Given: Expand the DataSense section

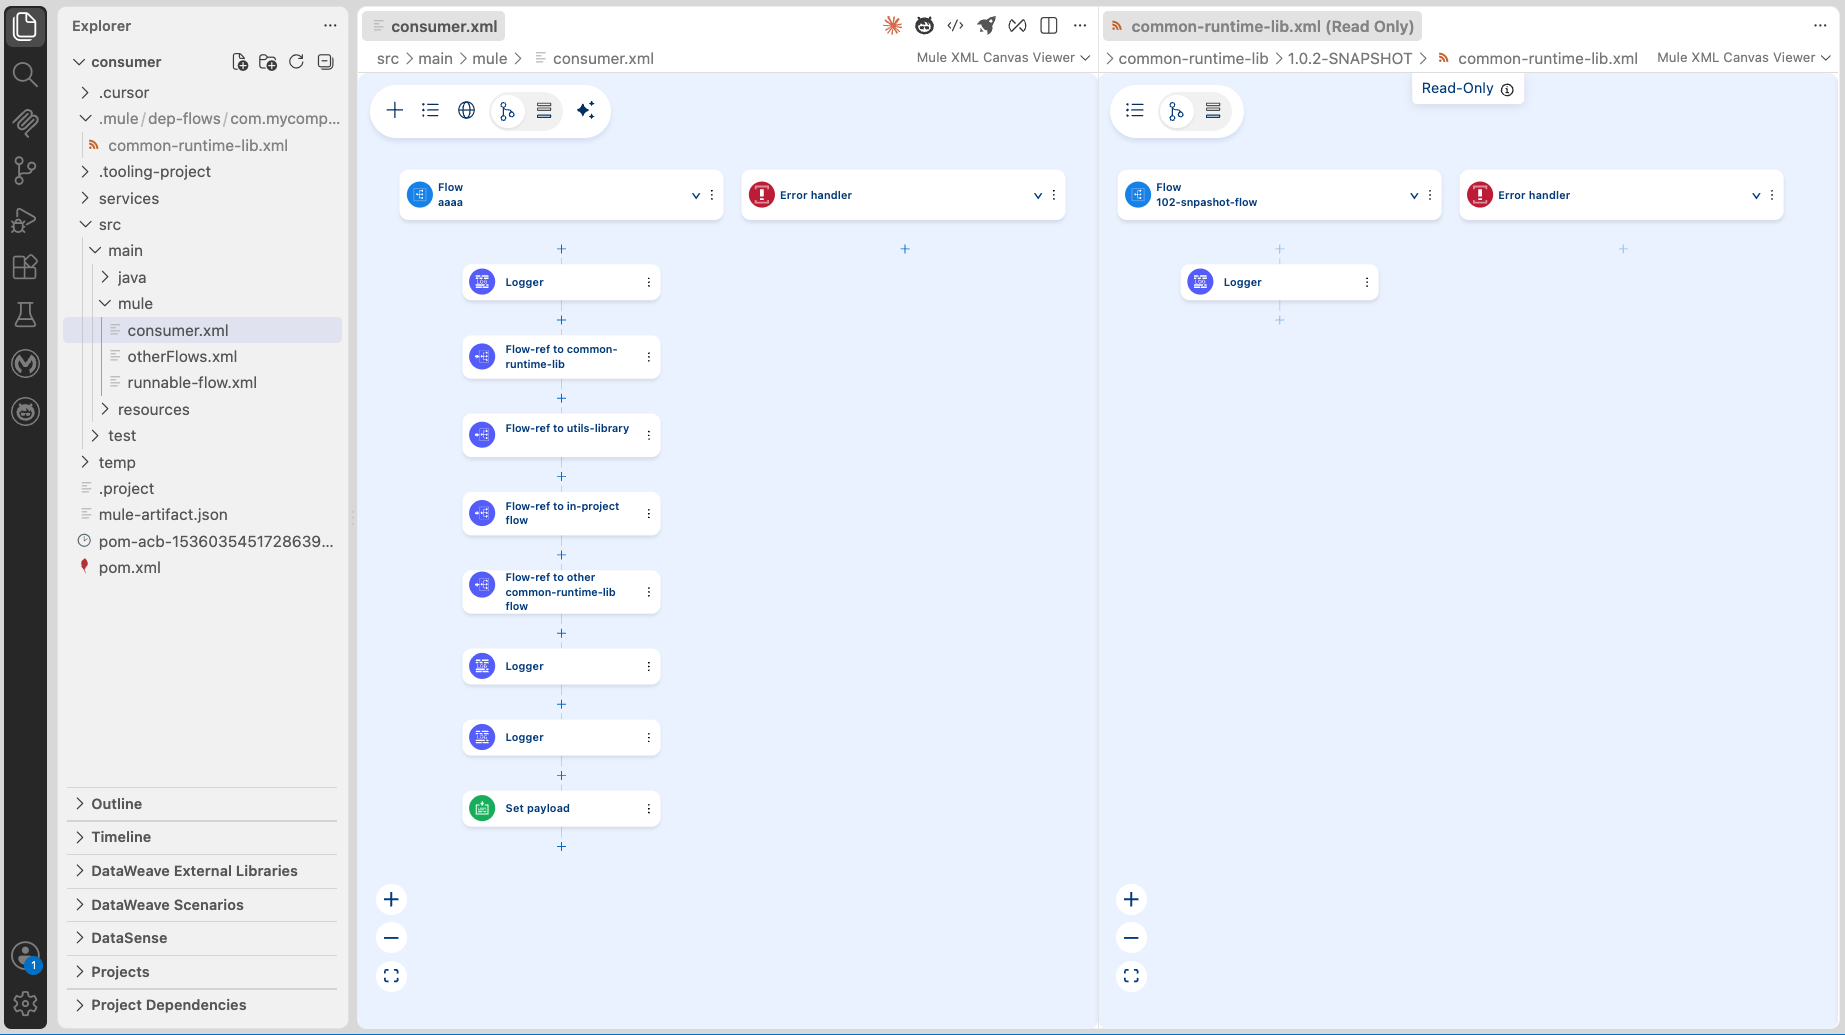Looking at the screenshot, I should pos(202,938).
